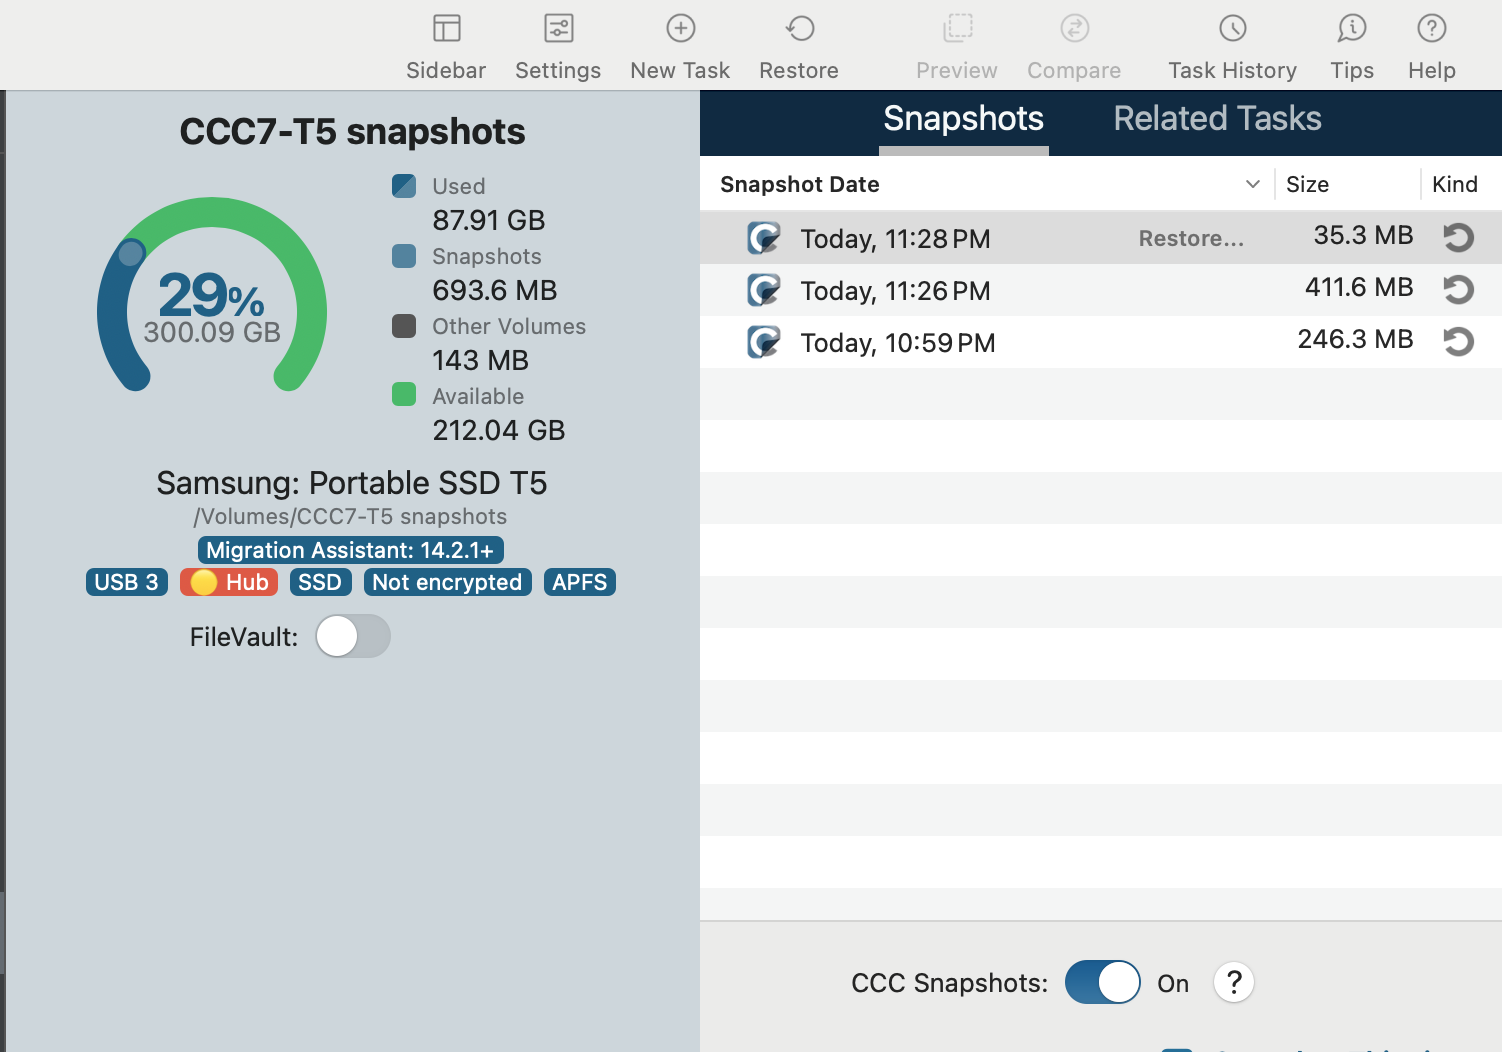Click the Compare toolbar icon

click(1074, 29)
